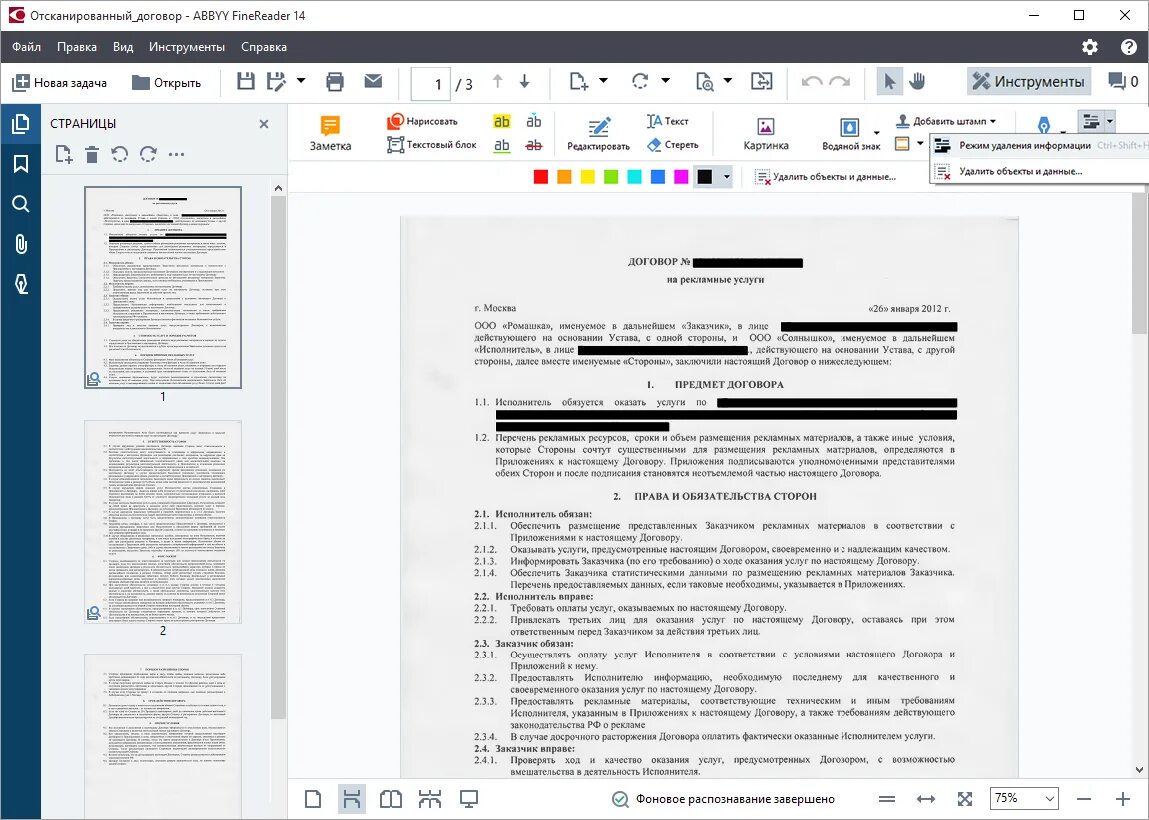Undo the last action
The height and width of the screenshot is (820, 1149).
812,82
